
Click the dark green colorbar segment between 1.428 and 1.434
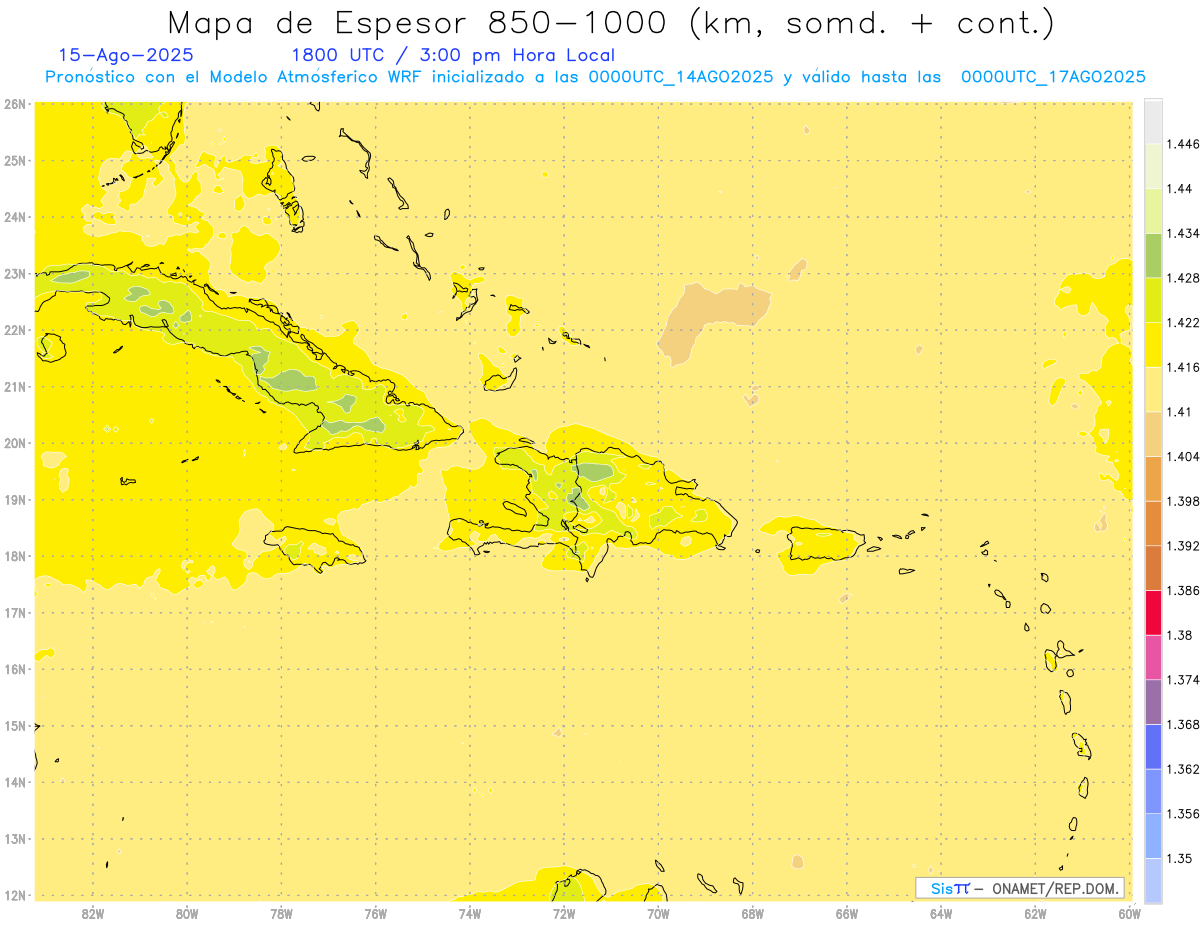pyautogui.click(x=1153, y=256)
